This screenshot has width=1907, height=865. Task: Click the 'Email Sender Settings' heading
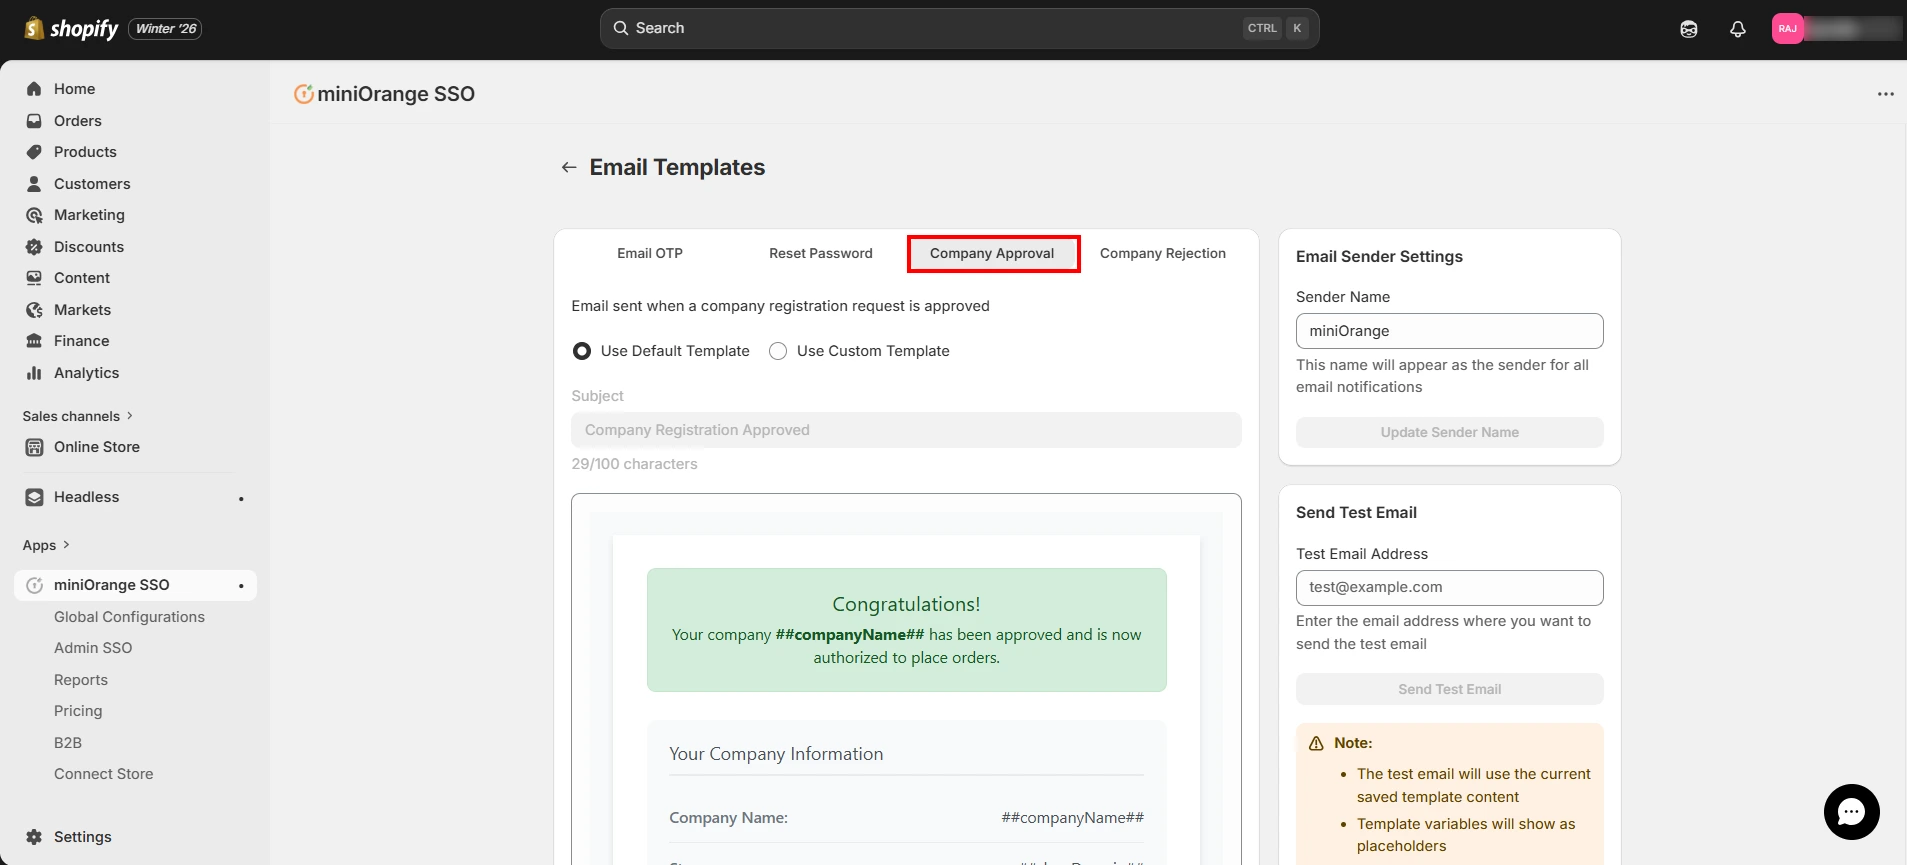pyautogui.click(x=1379, y=257)
